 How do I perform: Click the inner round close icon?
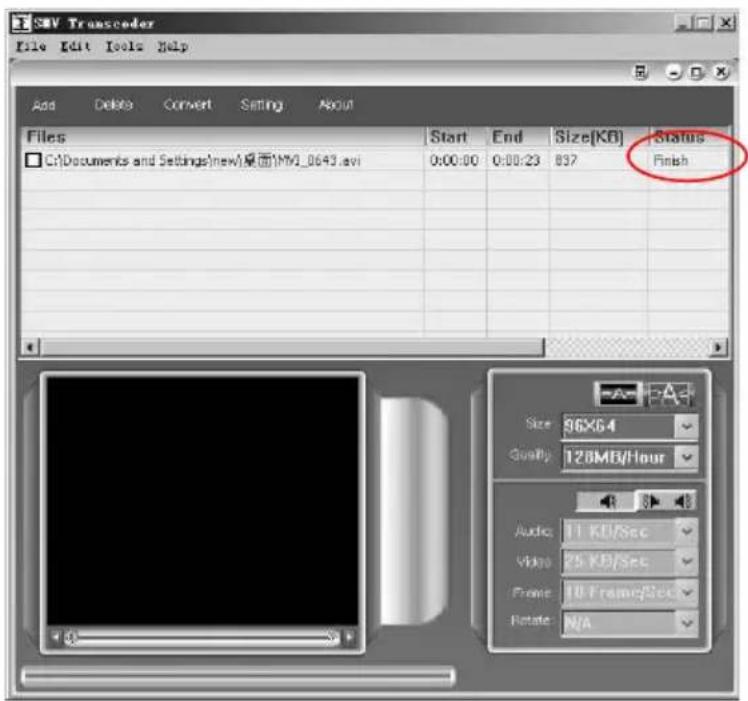[x=721, y=73]
